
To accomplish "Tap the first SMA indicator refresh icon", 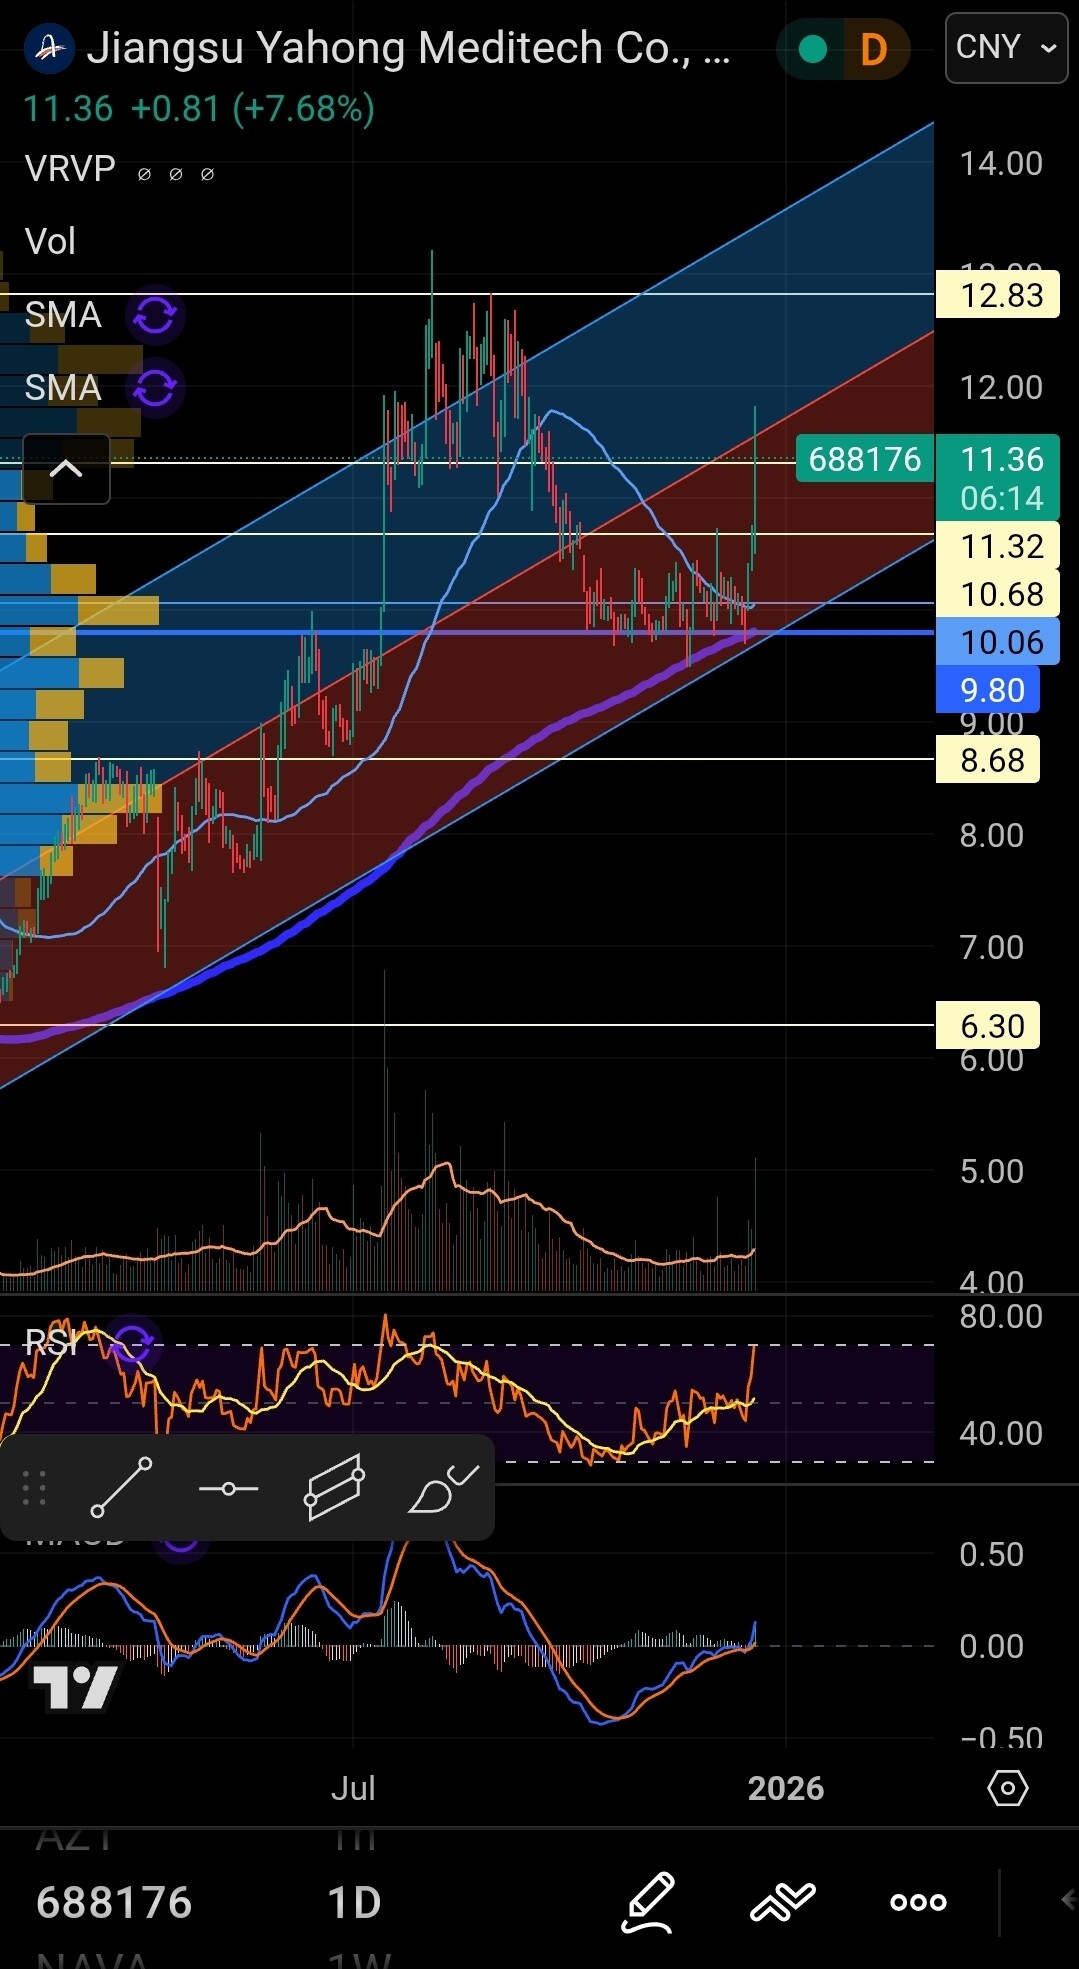I will [155, 315].
